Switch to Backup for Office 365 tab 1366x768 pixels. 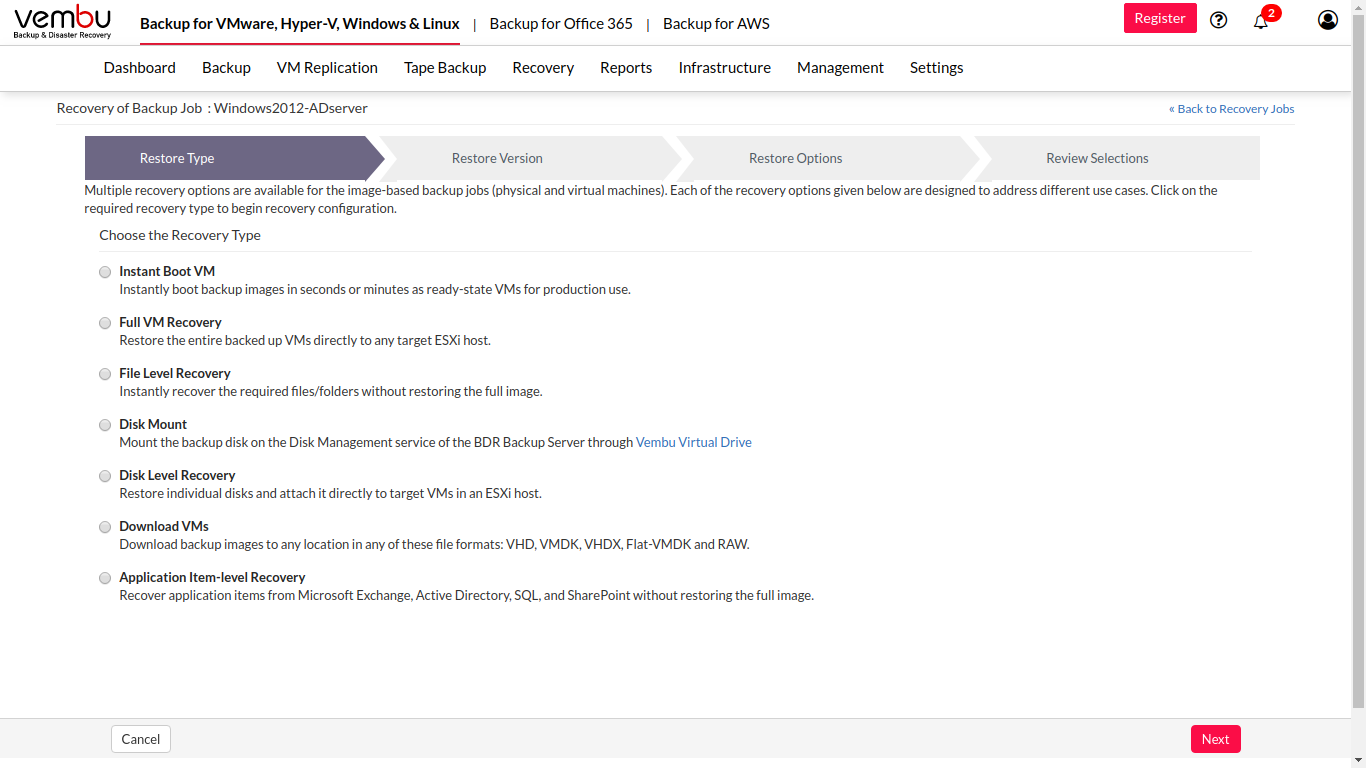(561, 23)
